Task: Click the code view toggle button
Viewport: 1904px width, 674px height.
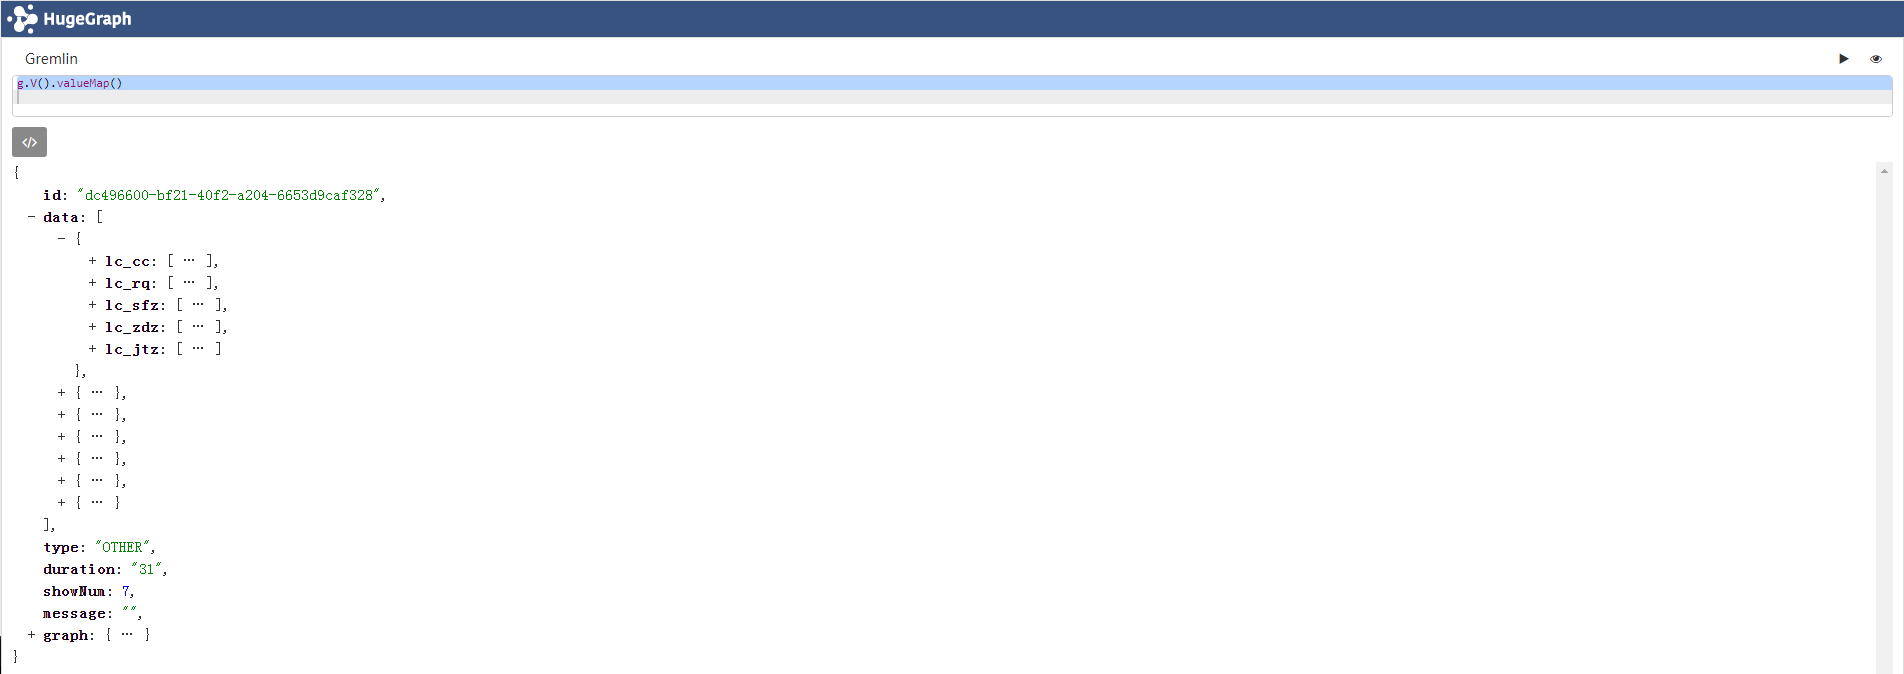Action: (29, 142)
